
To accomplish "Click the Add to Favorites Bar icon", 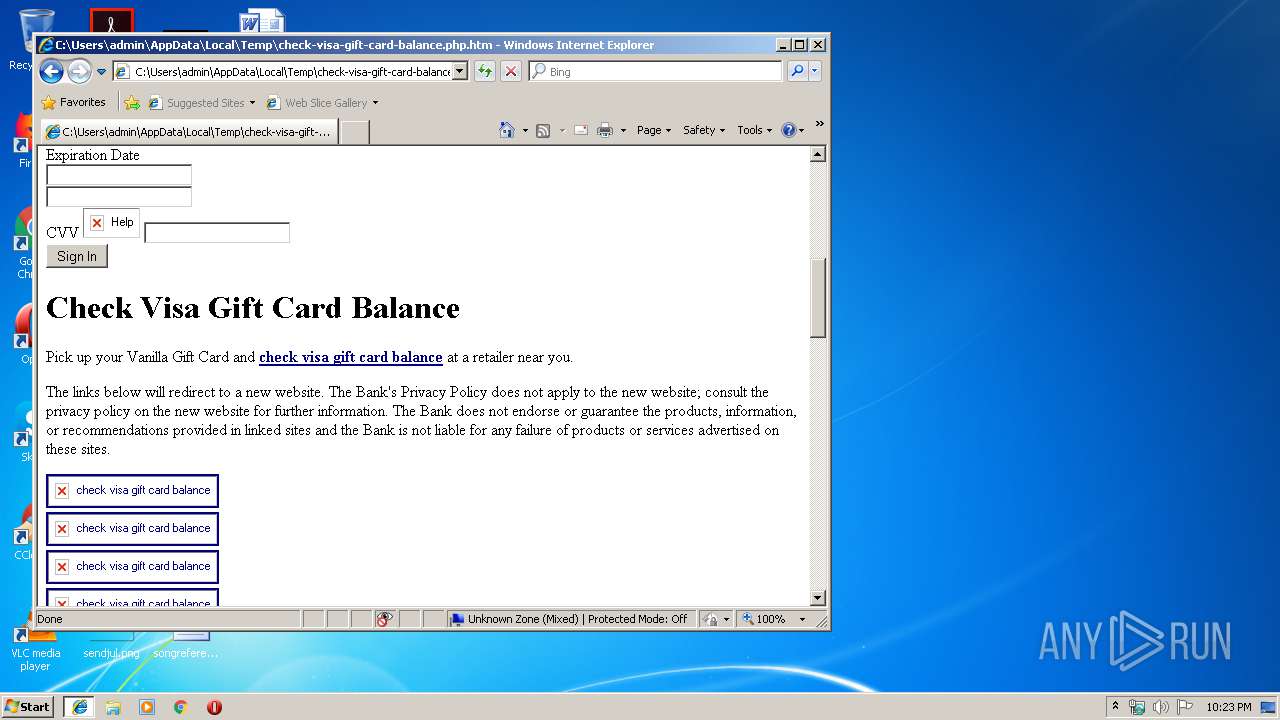I will click(x=132, y=102).
